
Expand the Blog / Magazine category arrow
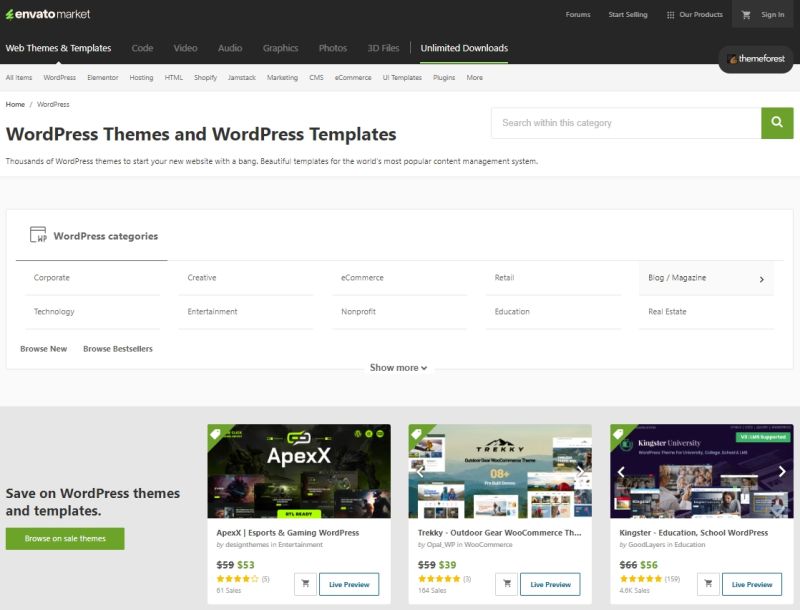coord(761,279)
